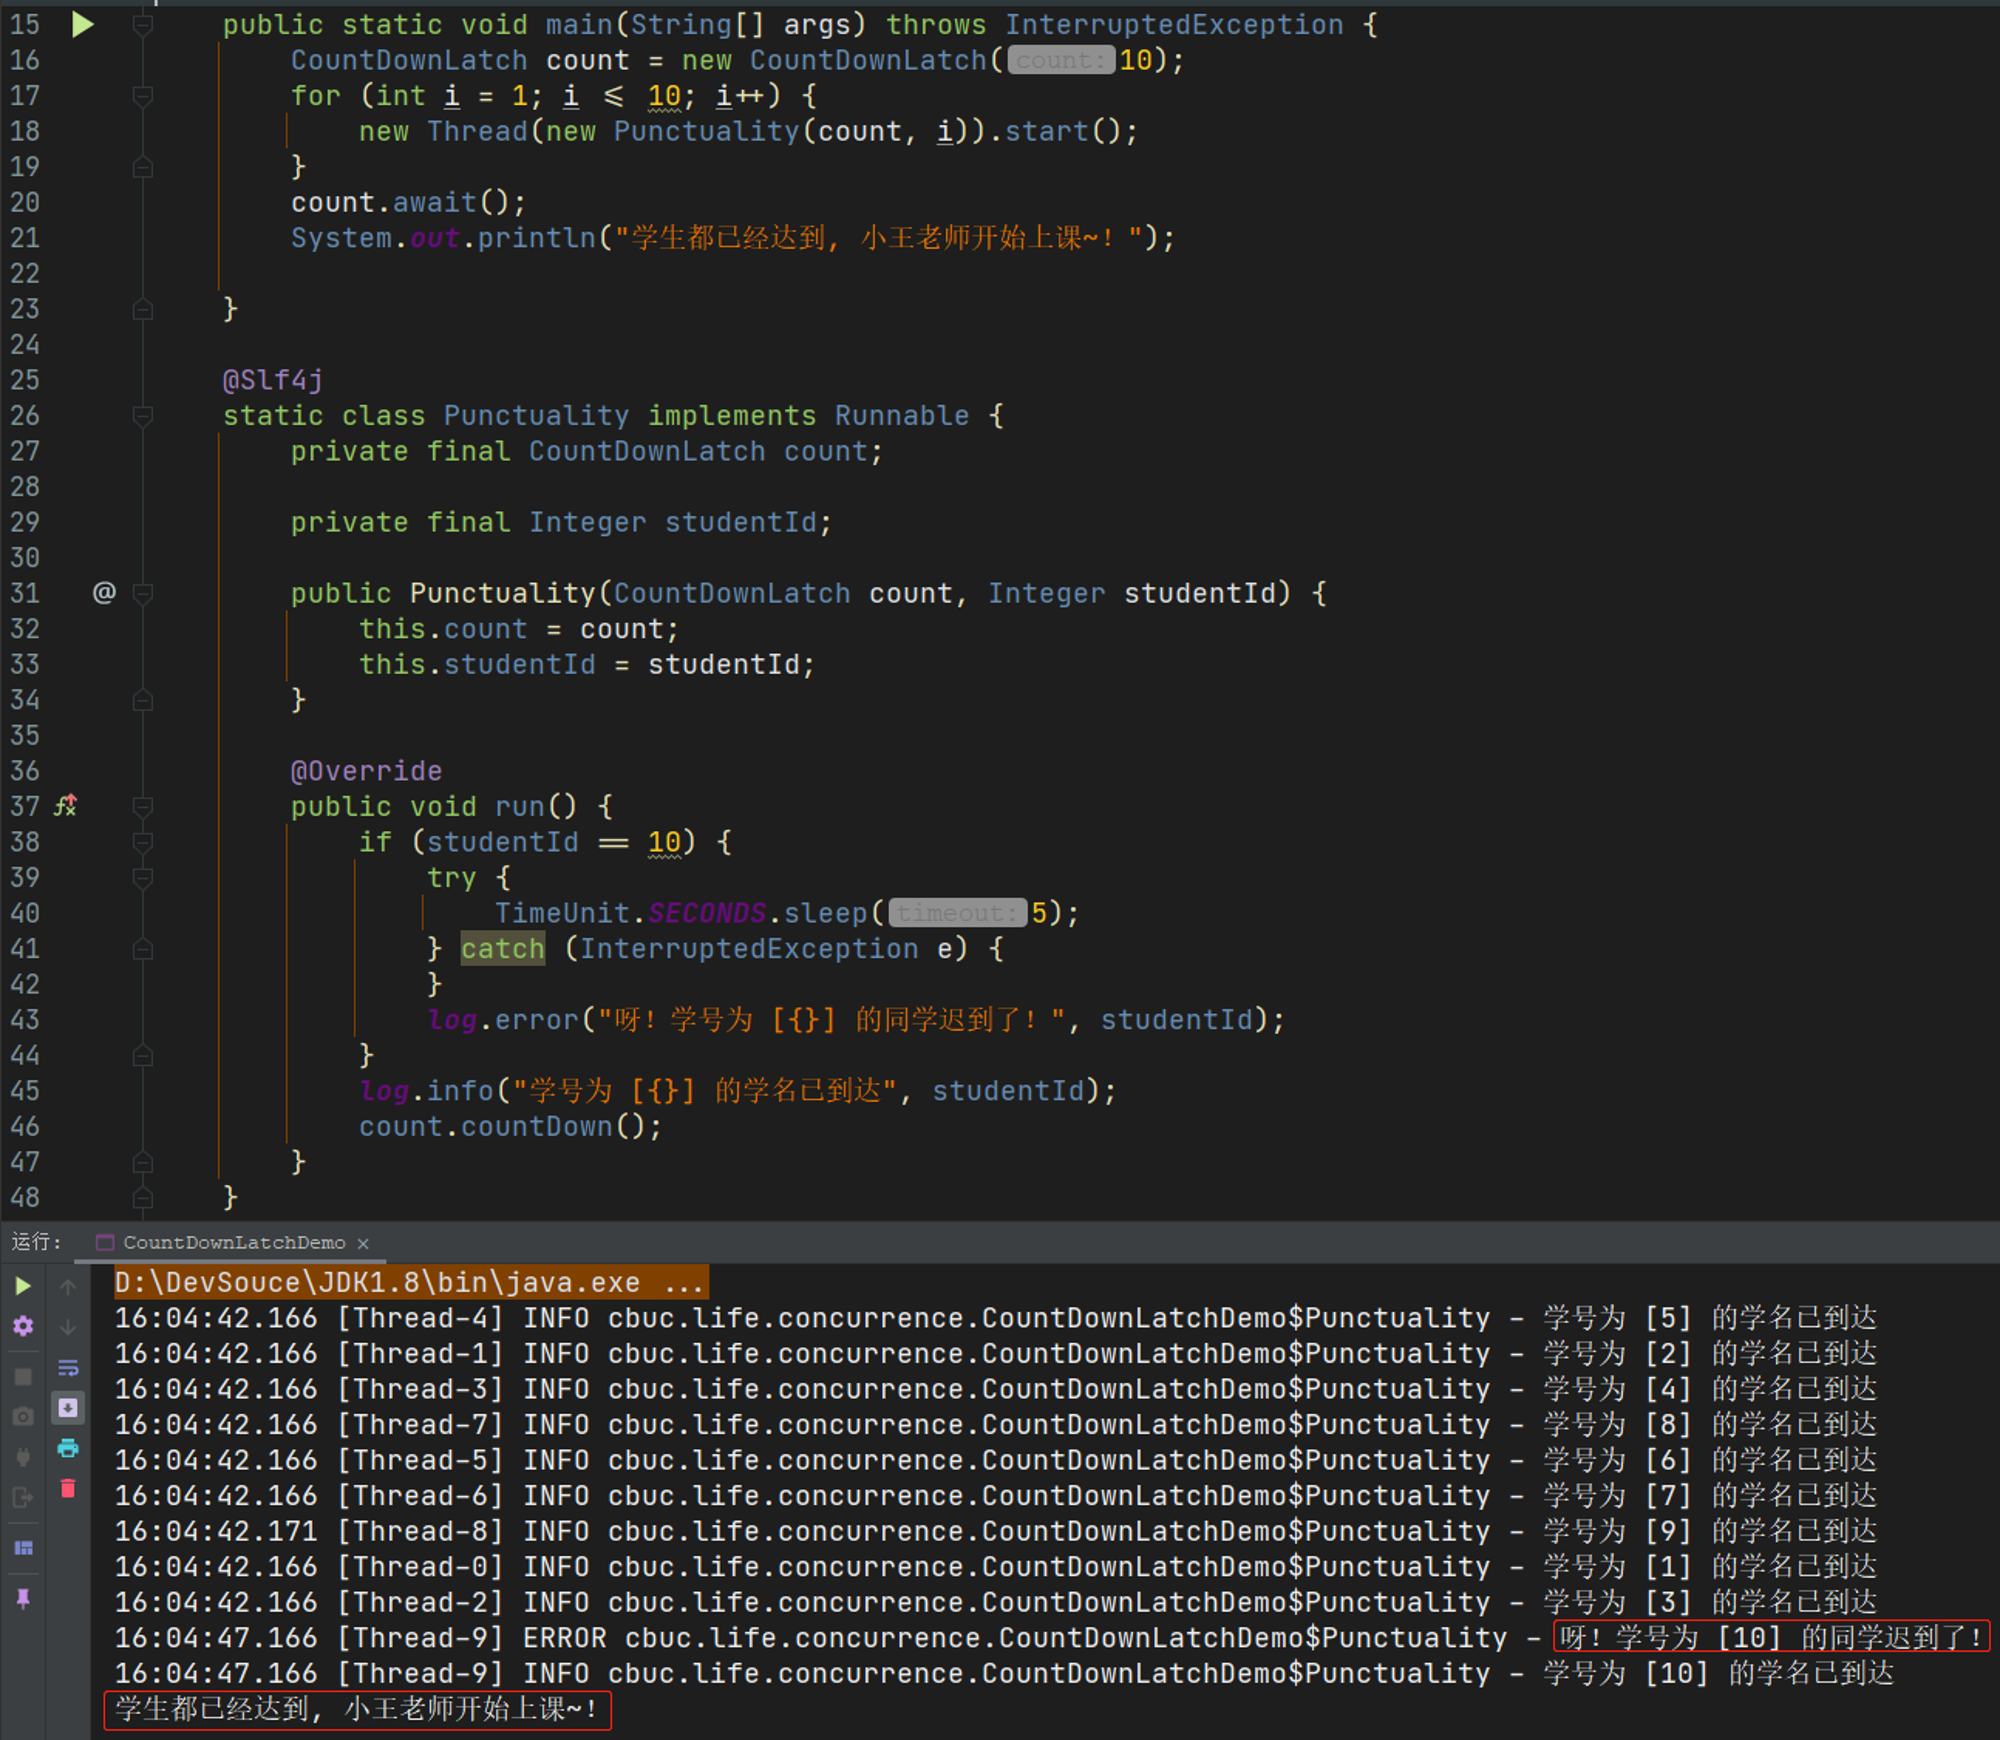The height and width of the screenshot is (1740, 2000).
Task: Click the gray Stop square in the Run panel
Action: [x=23, y=1377]
